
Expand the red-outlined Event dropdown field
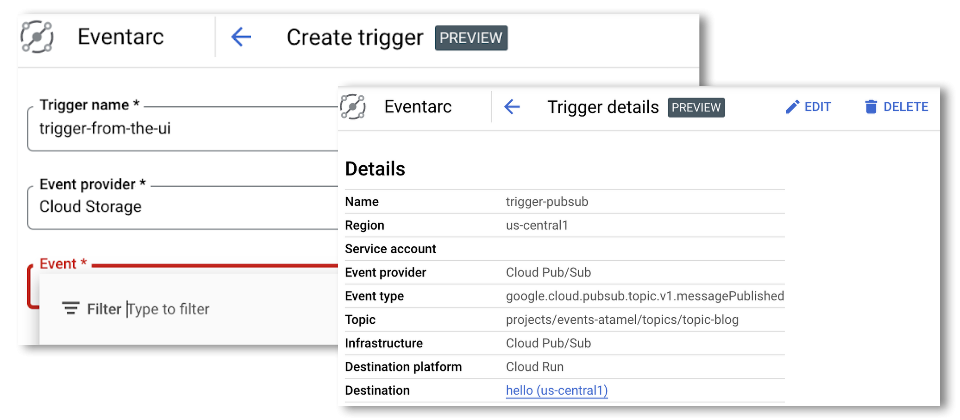tap(180, 275)
